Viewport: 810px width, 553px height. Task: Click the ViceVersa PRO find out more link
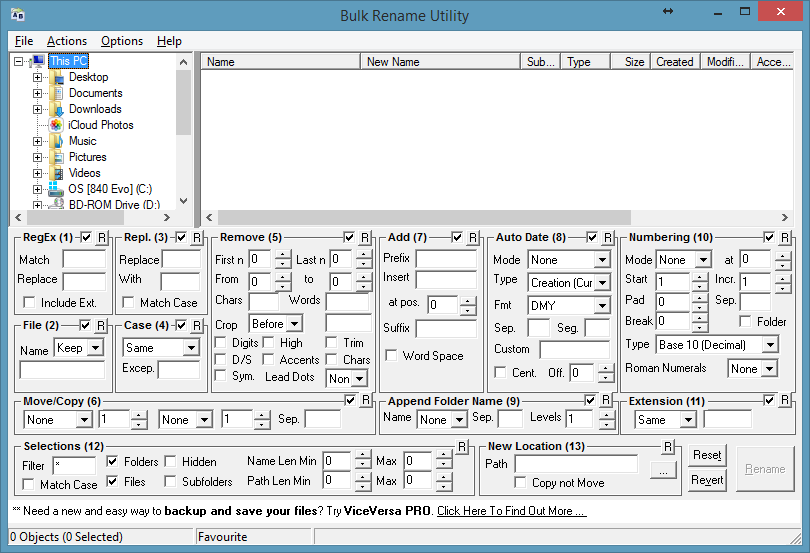[x=511, y=511]
